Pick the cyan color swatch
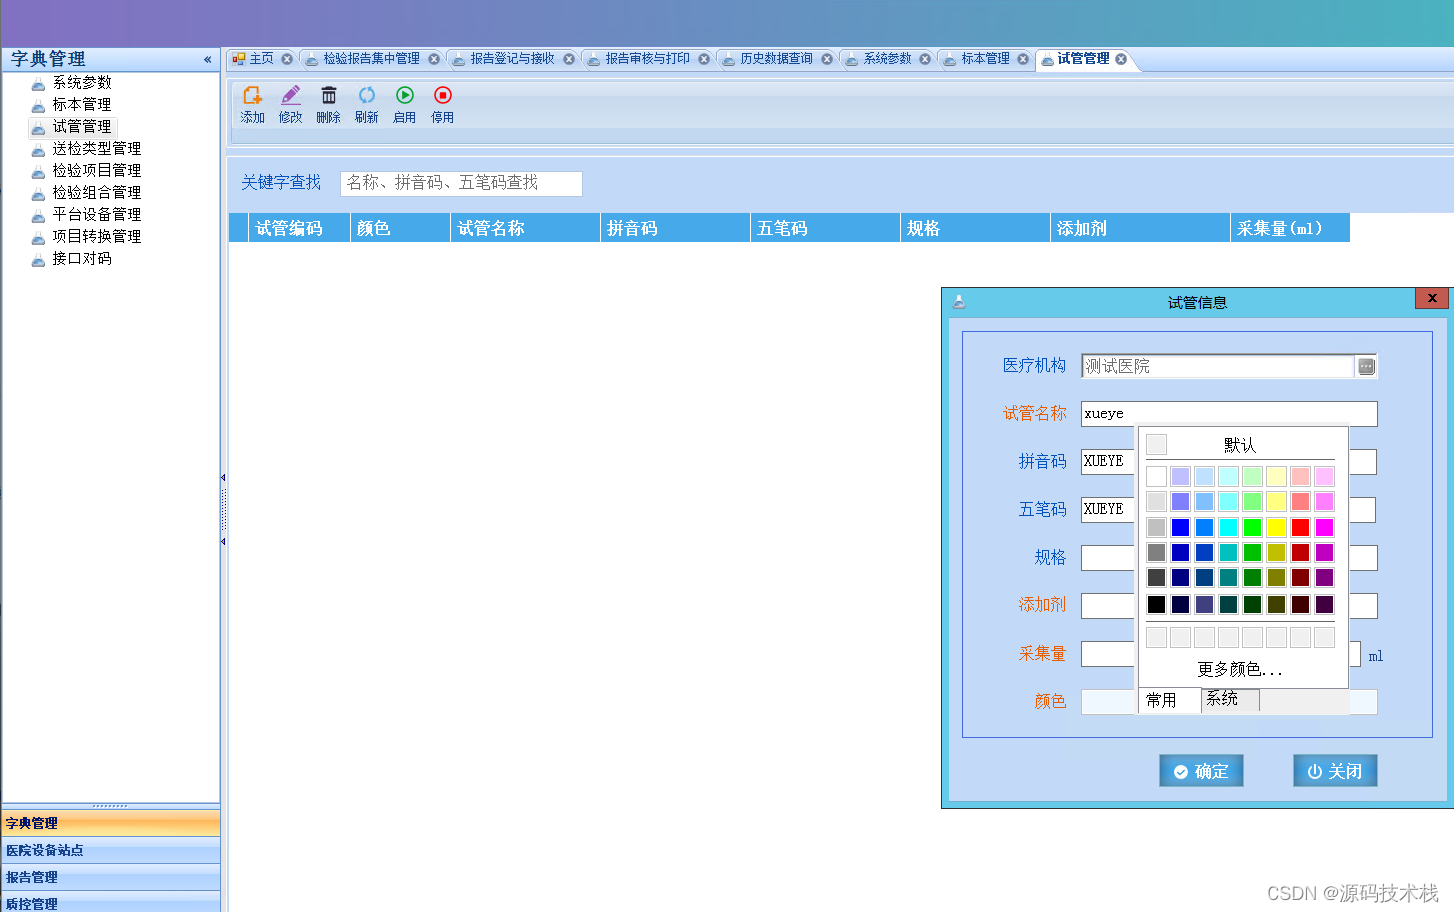This screenshot has height=912, width=1454. click(1228, 527)
